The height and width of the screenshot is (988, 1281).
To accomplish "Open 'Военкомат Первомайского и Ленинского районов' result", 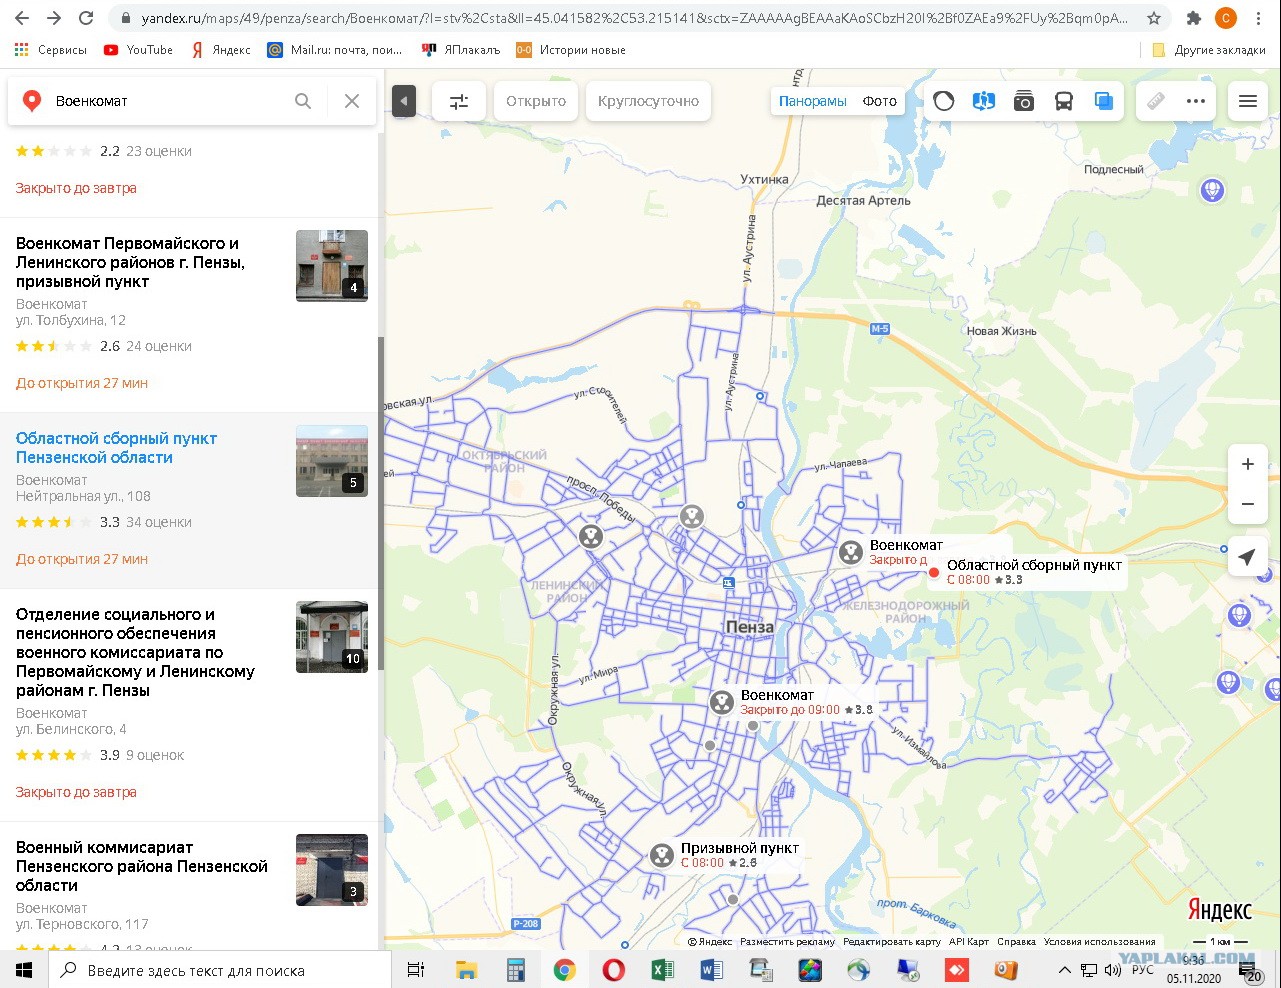I will point(130,262).
